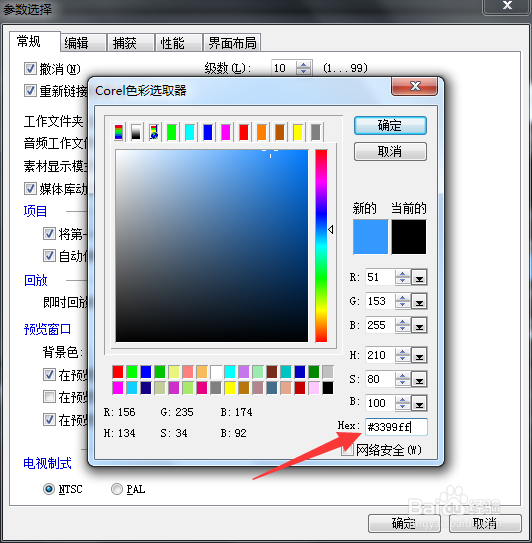Select black swatch in bottom palette
Image resolution: width=532 pixels, height=543 pixels.
(328, 388)
